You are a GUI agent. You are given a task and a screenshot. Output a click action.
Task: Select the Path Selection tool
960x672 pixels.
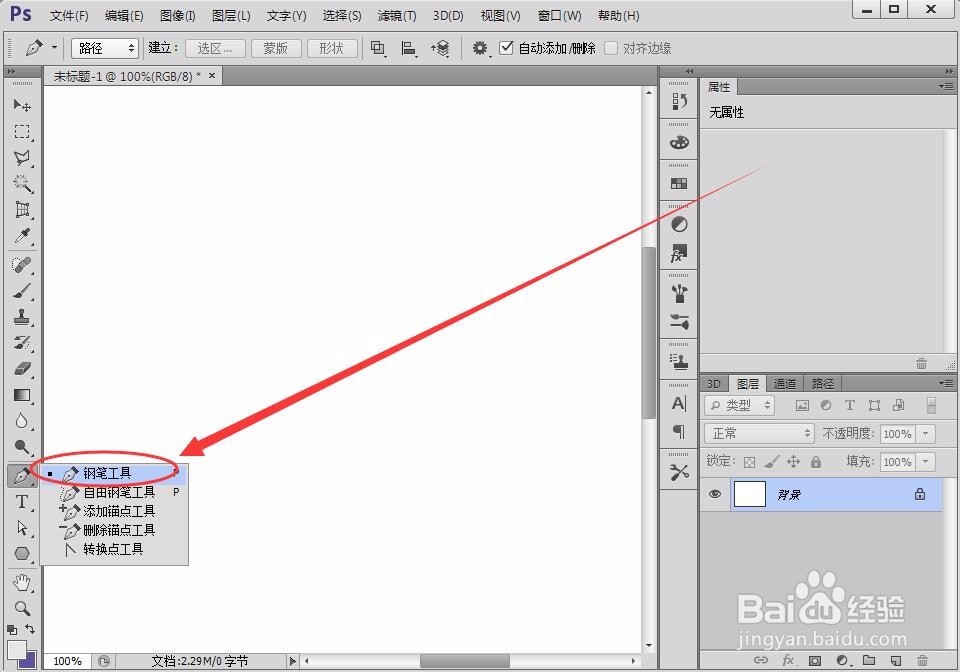[22, 528]
